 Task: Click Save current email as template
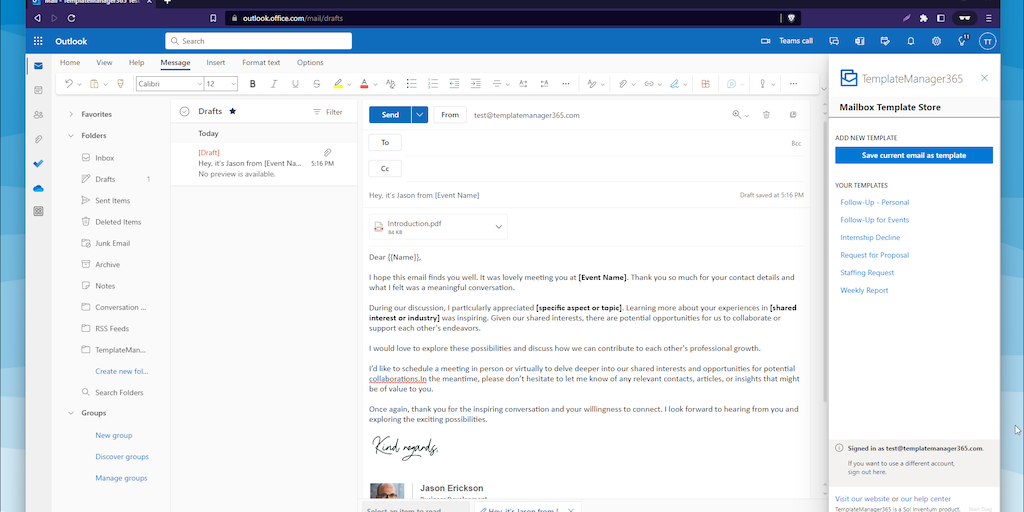[x=913, y=155]
